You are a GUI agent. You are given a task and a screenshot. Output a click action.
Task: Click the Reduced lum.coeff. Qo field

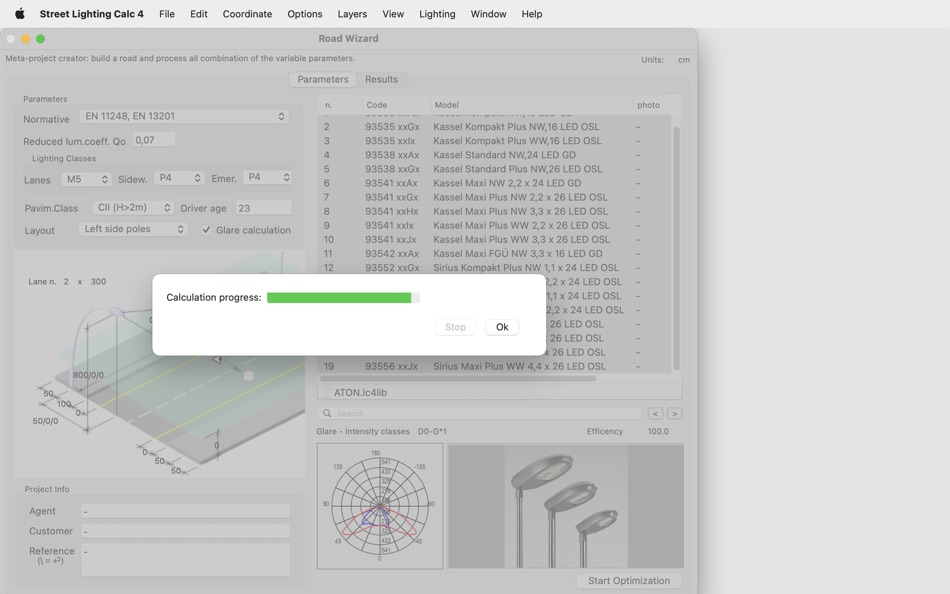(x=154, y=140)
